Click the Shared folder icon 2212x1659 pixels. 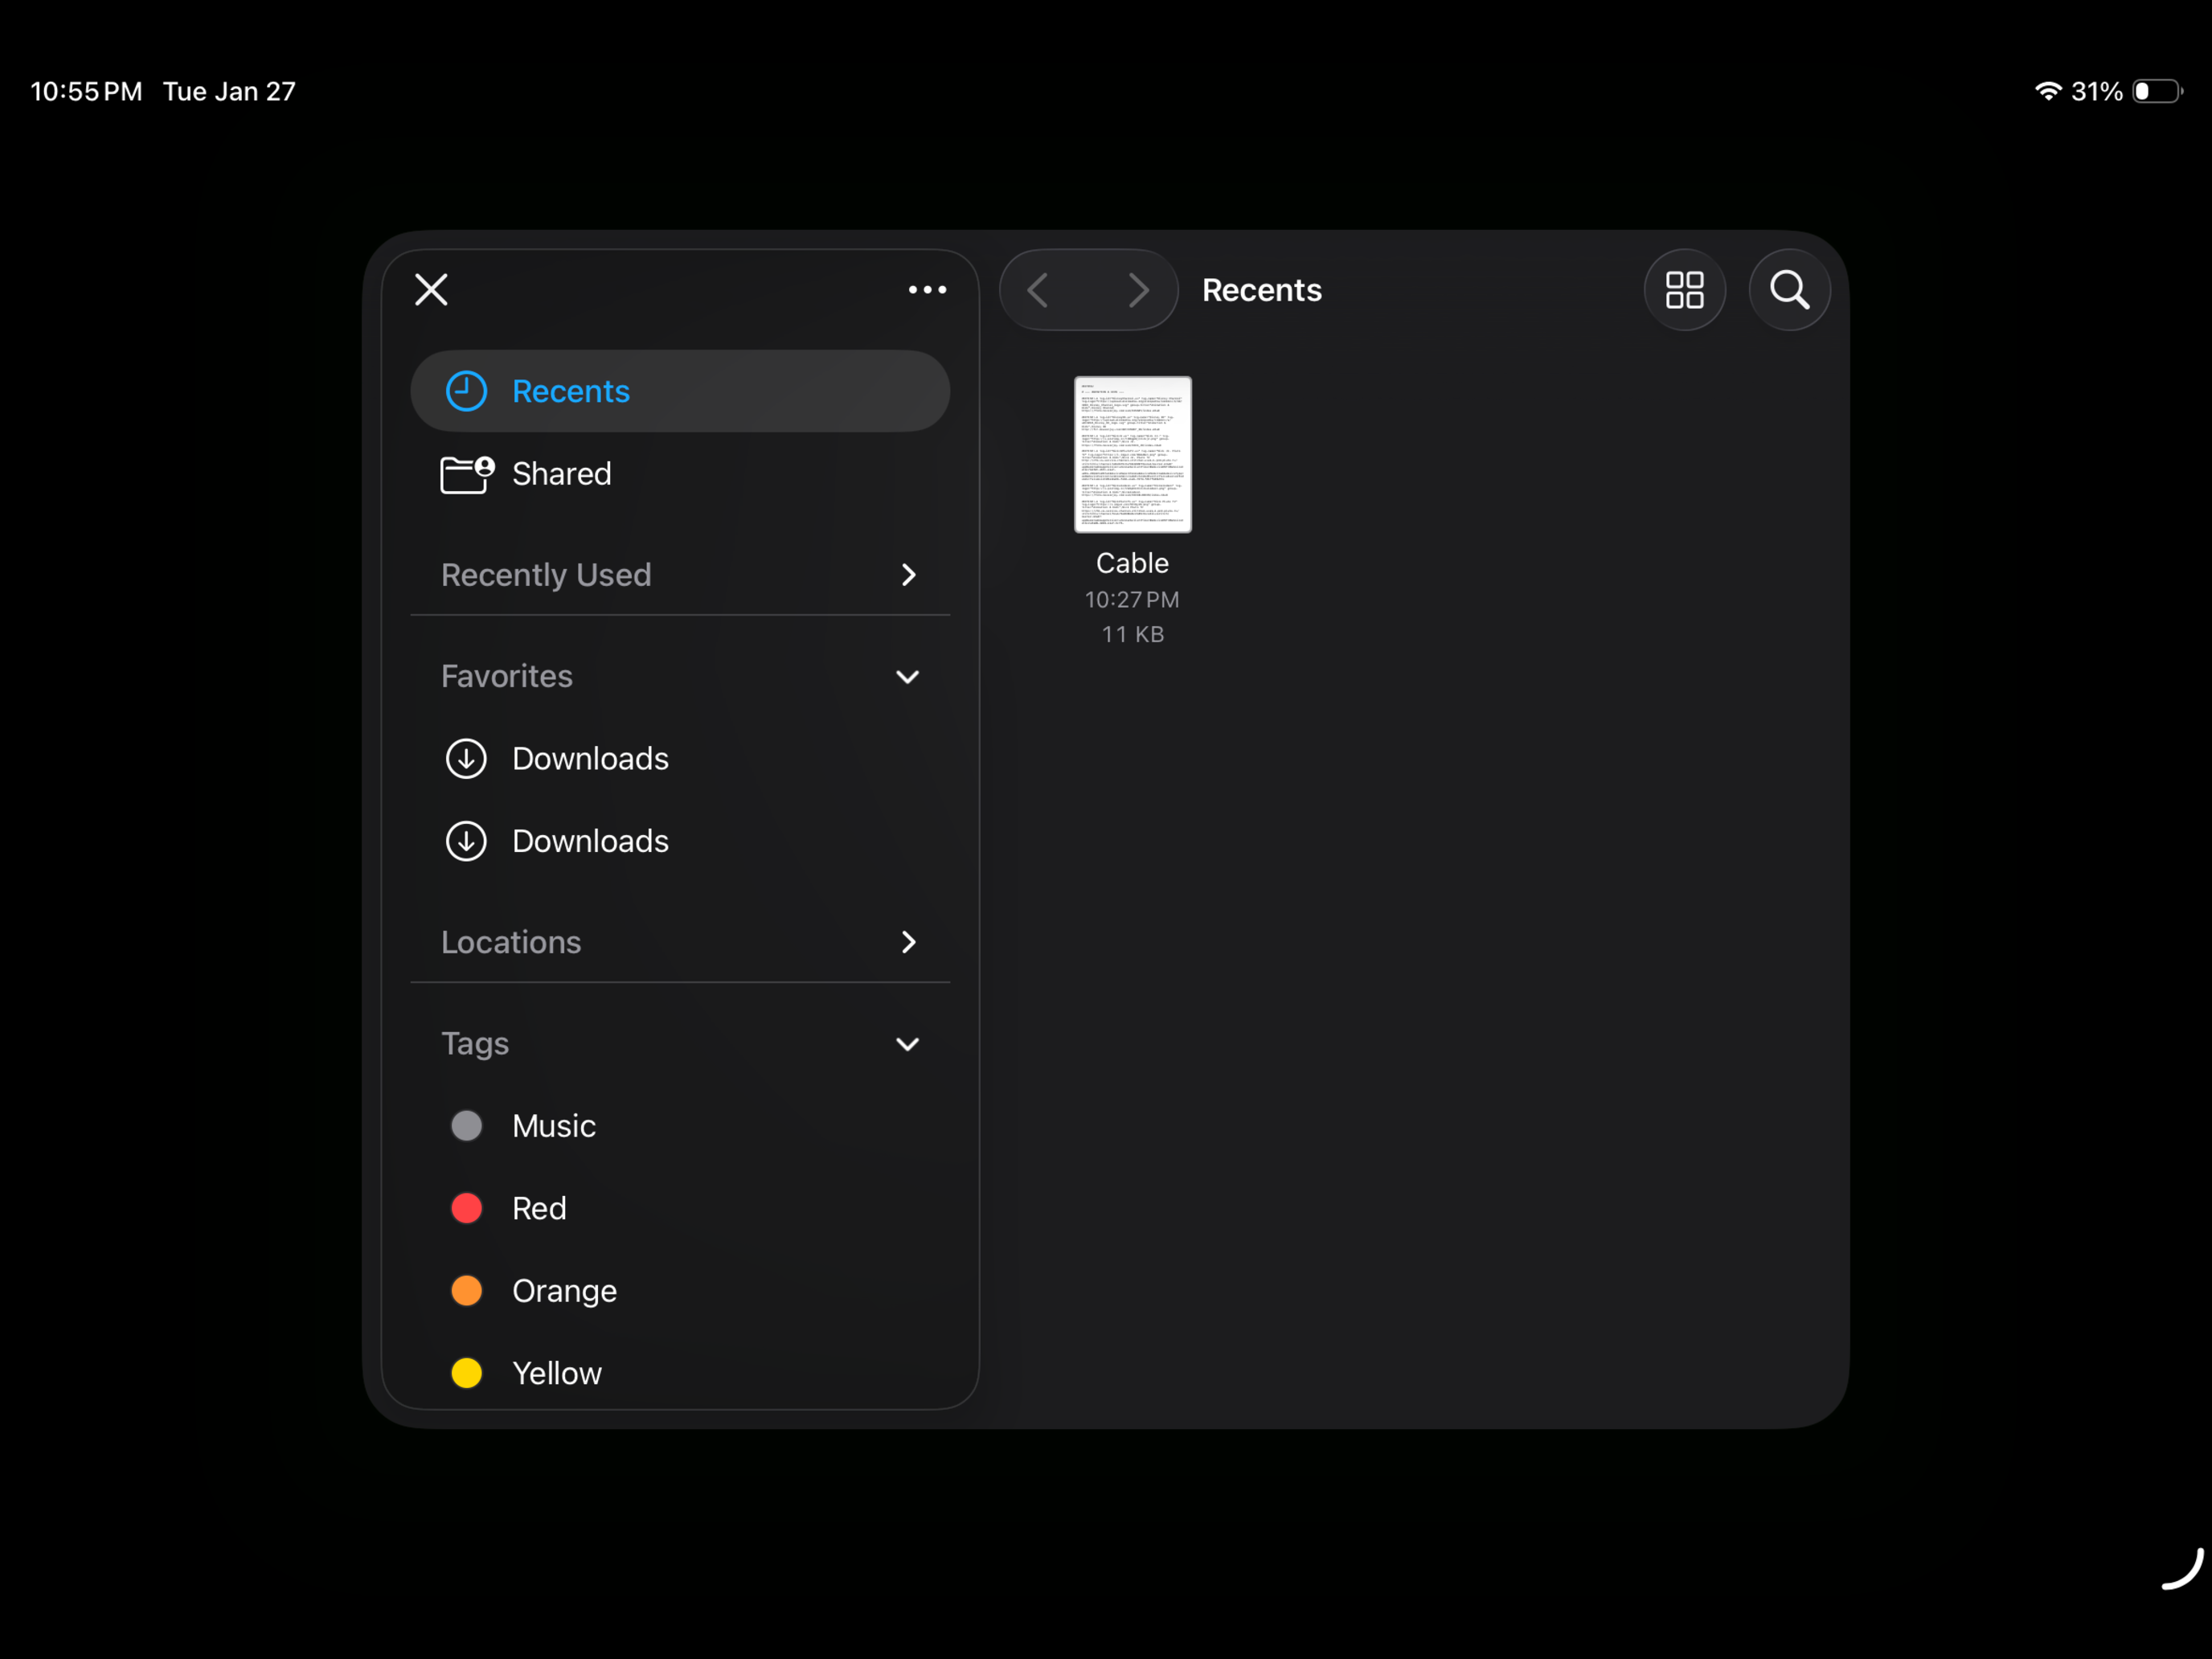(467, 474)
